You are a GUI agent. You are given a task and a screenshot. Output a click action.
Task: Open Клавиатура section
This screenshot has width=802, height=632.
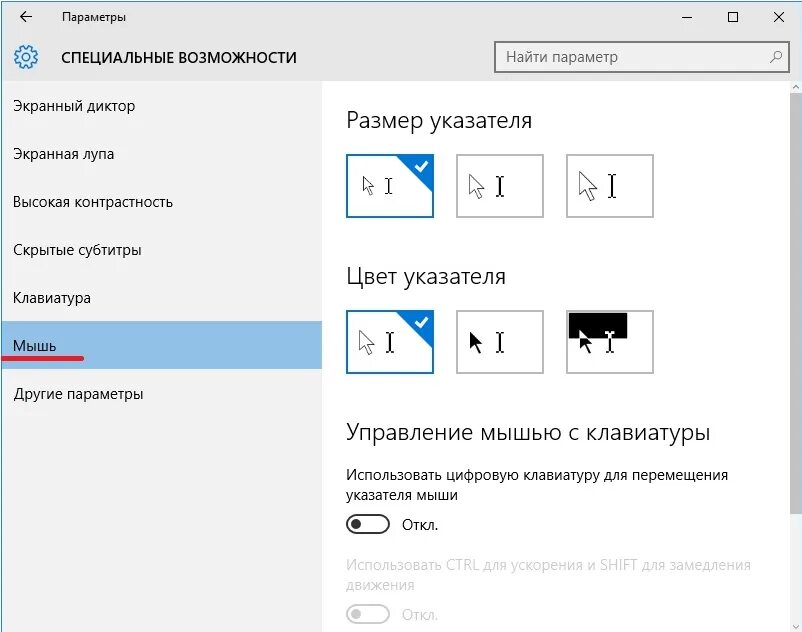162,298
